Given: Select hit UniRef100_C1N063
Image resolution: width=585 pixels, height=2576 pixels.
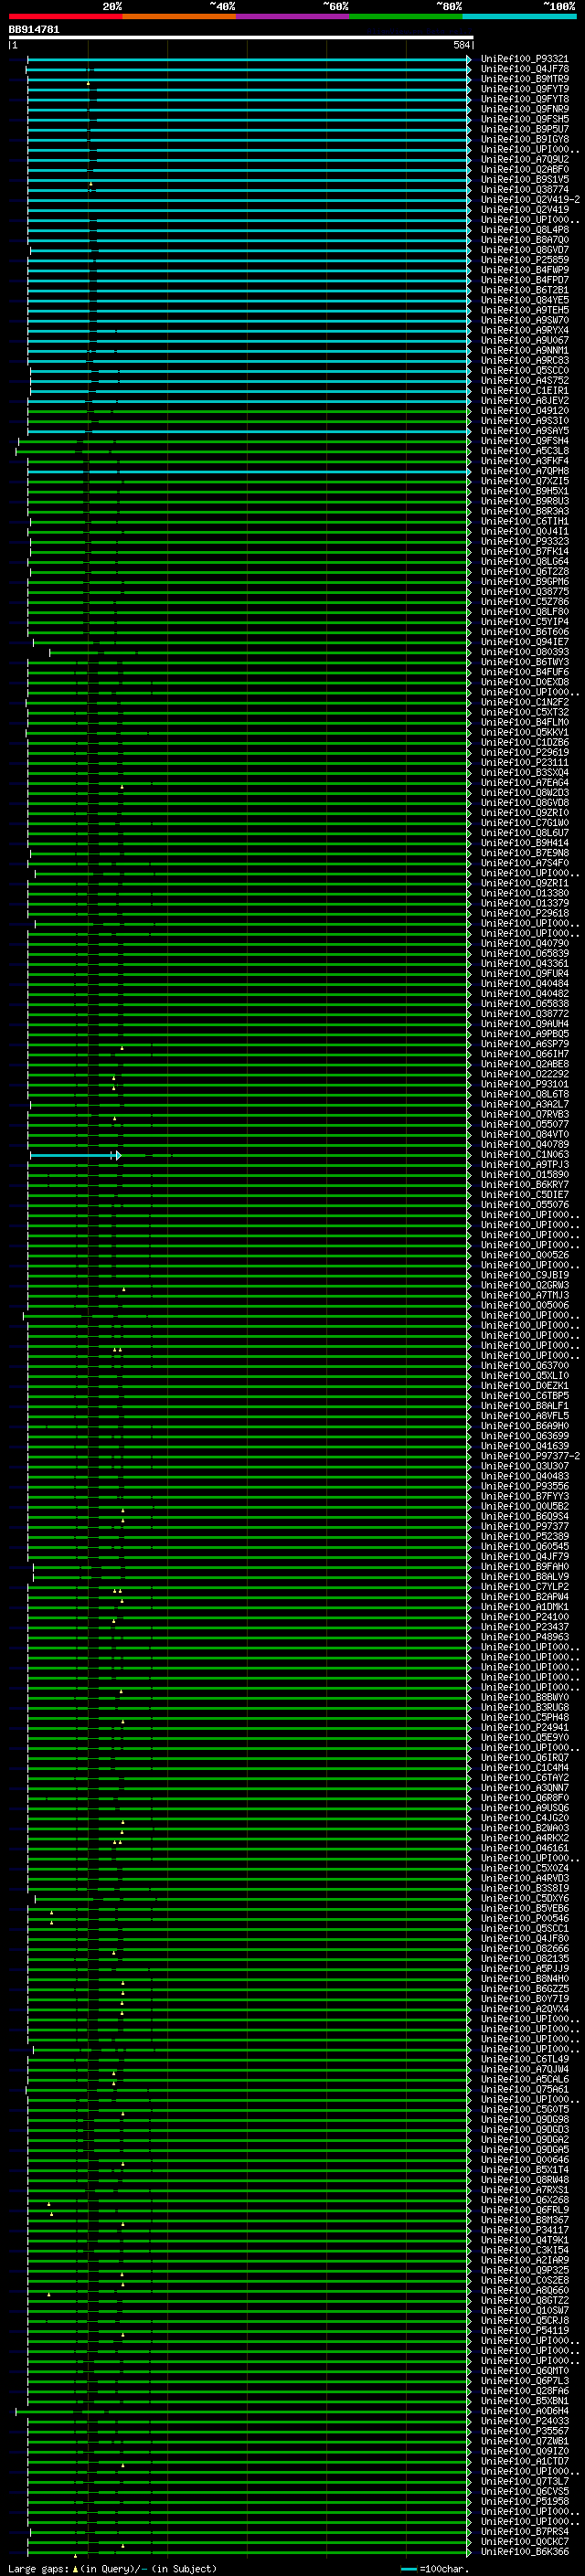Looking at the screenshot, I should [x=524, y=1154].
